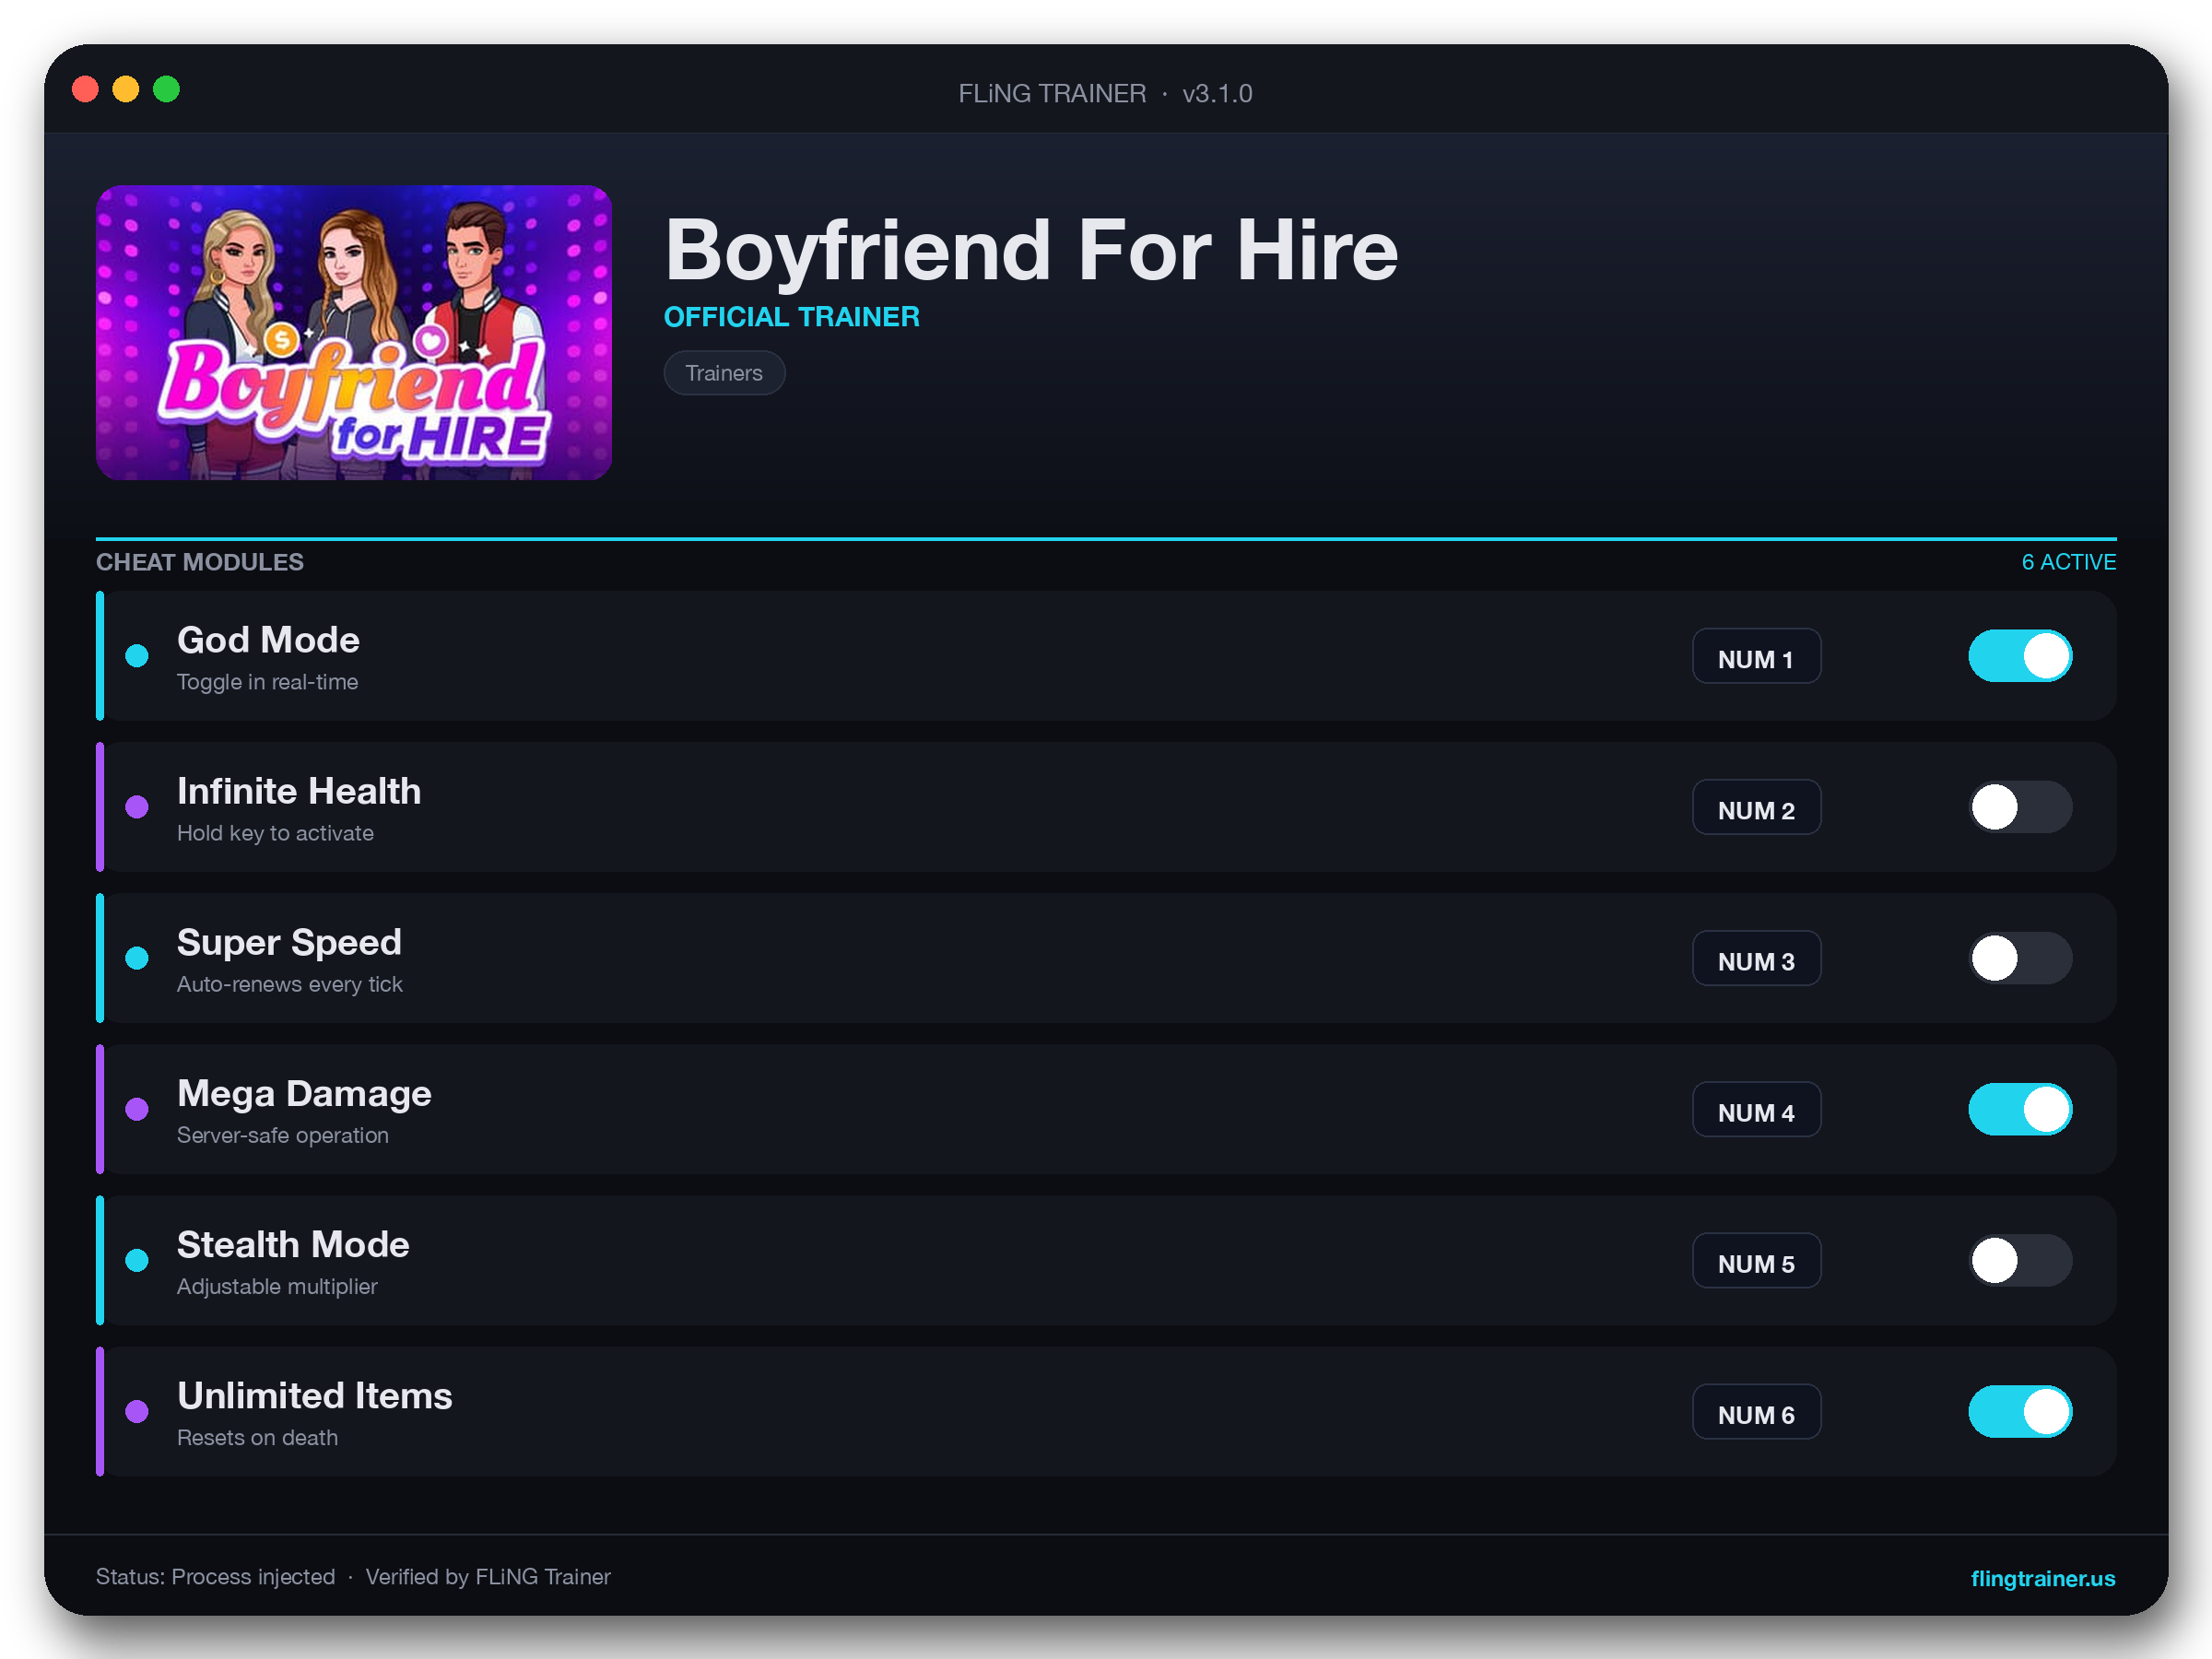
Task: Click the NUM 6 hotkey button
Action: [1756, 1411]
